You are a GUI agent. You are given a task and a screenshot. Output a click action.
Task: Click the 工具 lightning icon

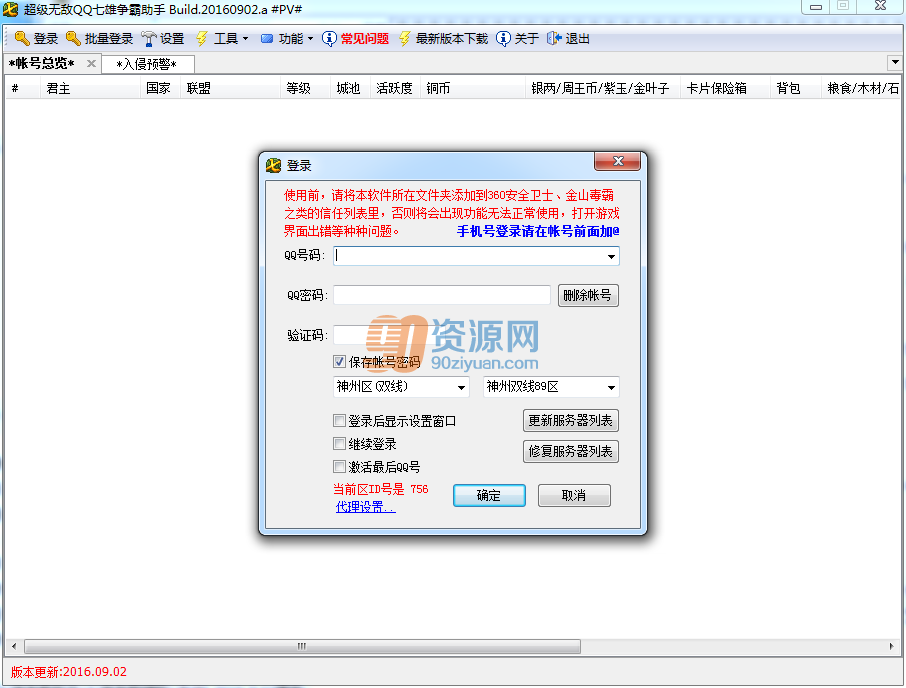[202, 39]
